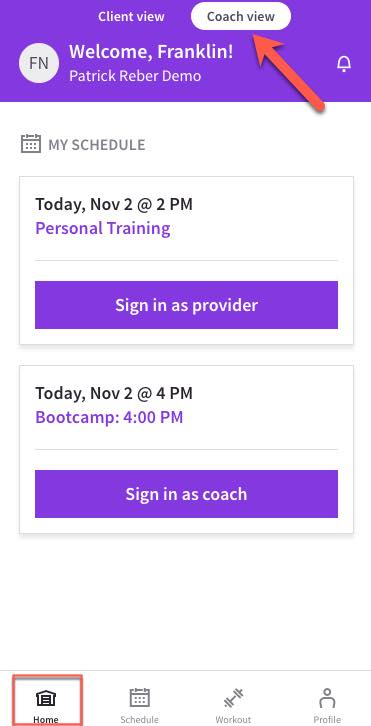Click the My Schedule calendar icon

tap(31, 144)
